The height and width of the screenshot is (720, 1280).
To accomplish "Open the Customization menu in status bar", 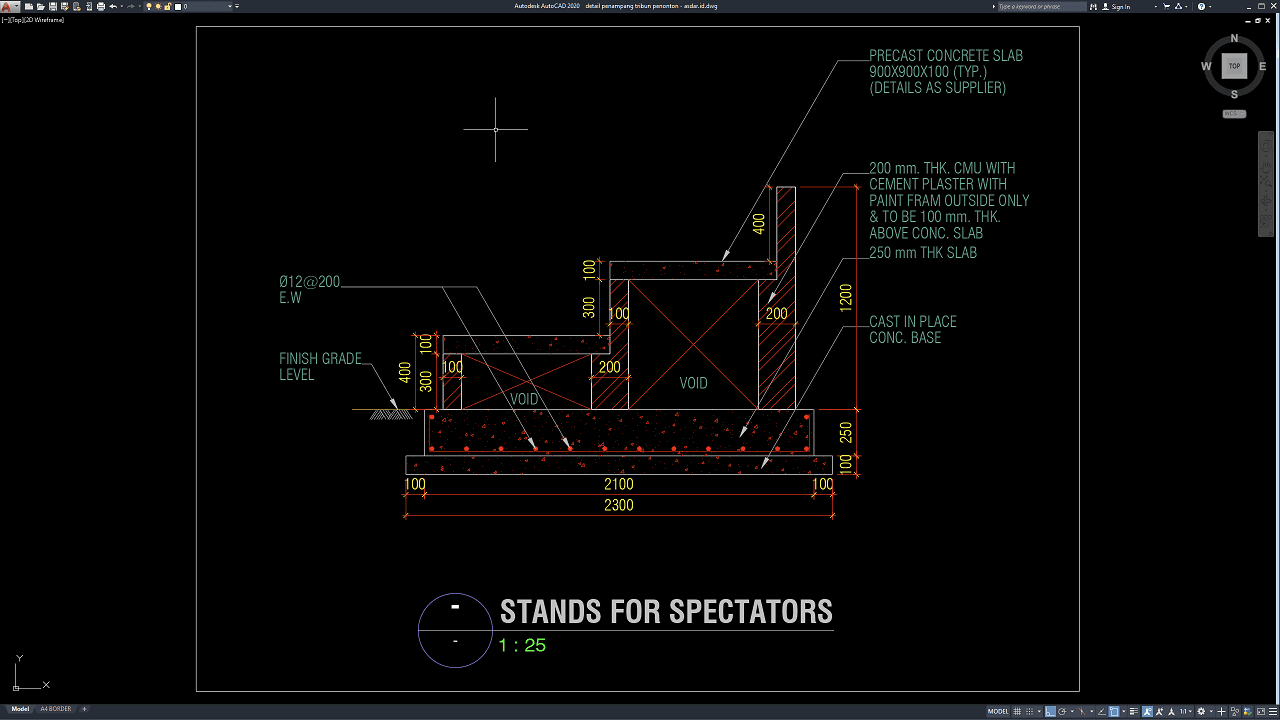I will coord(1272,711).
